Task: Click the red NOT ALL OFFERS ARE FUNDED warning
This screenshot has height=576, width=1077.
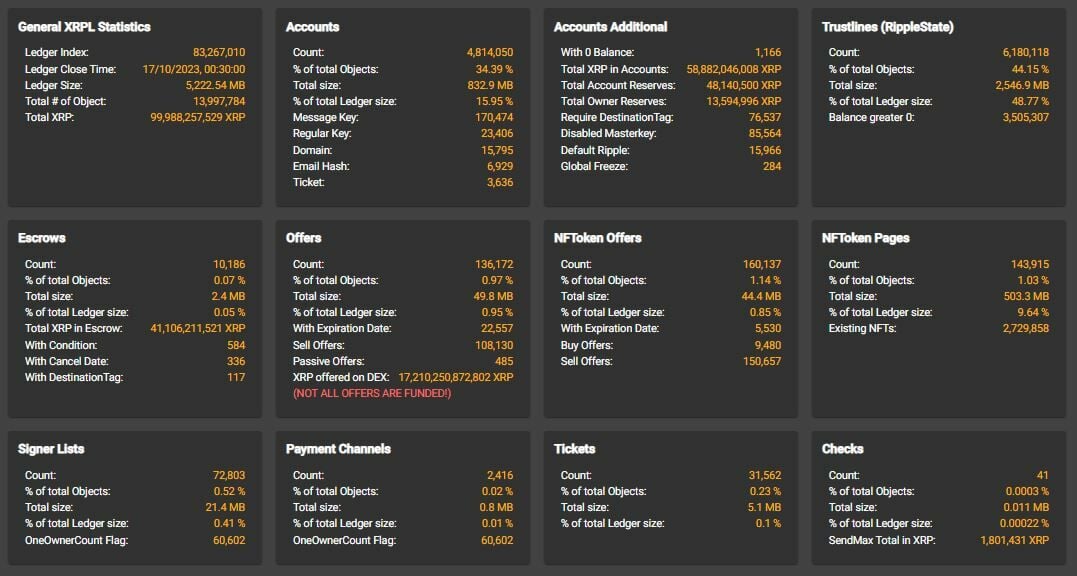Action: (372, 394)
